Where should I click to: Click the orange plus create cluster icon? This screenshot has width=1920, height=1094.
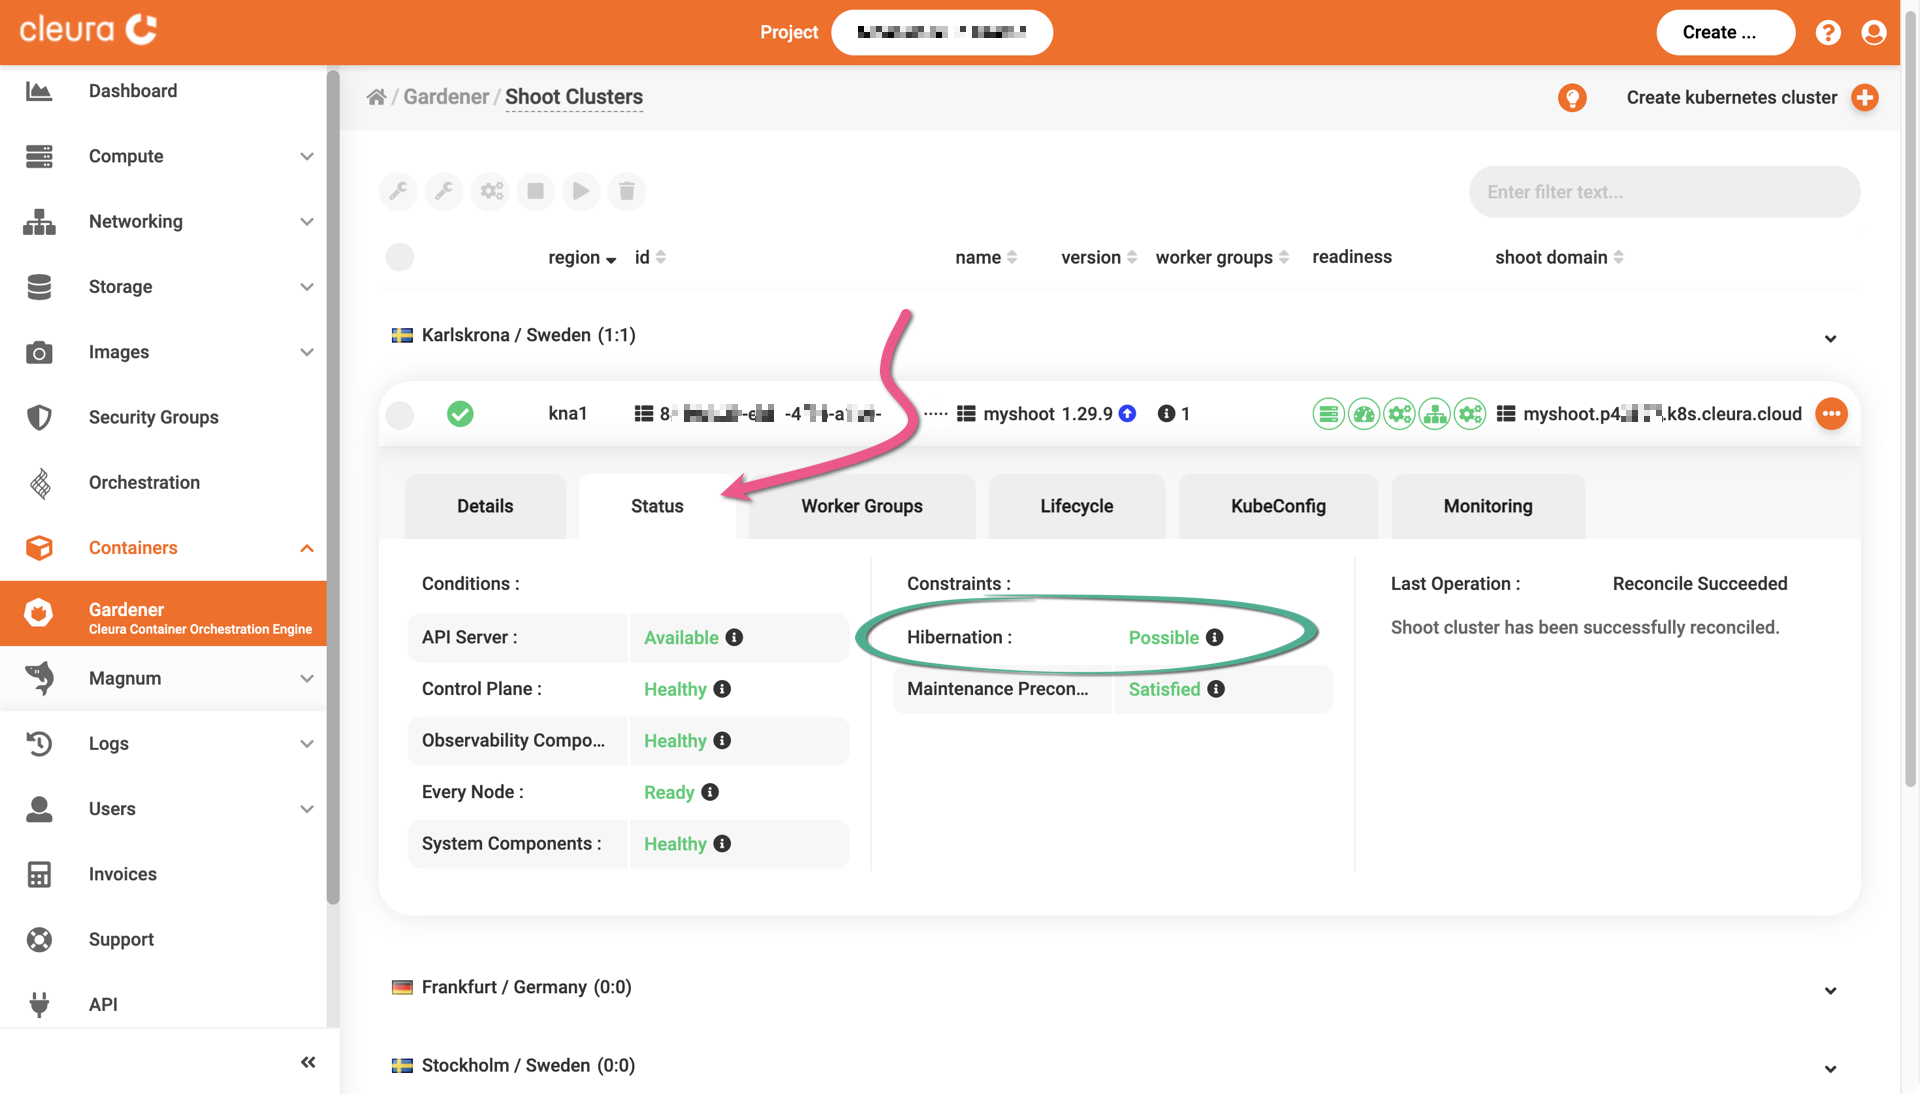(1864, 97)
